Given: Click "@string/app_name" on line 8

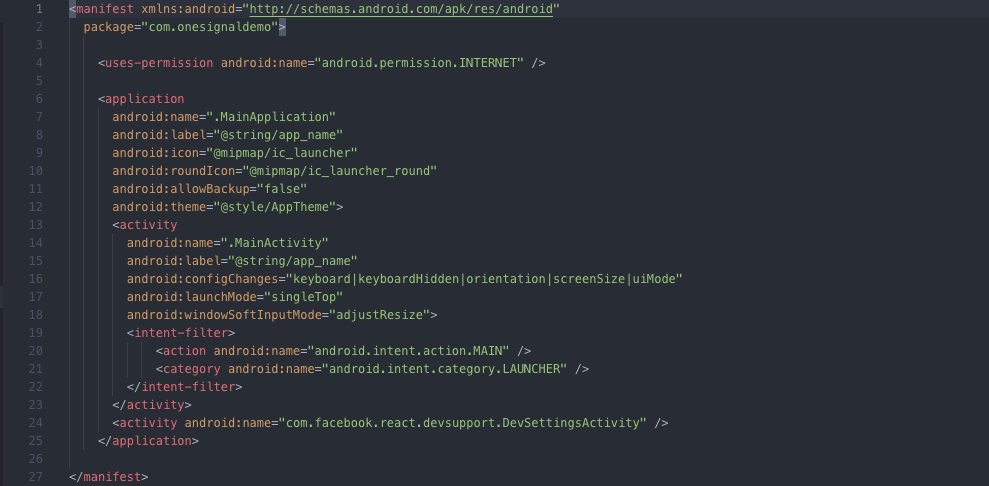Looking at the screenshot, I should (278, 135).
